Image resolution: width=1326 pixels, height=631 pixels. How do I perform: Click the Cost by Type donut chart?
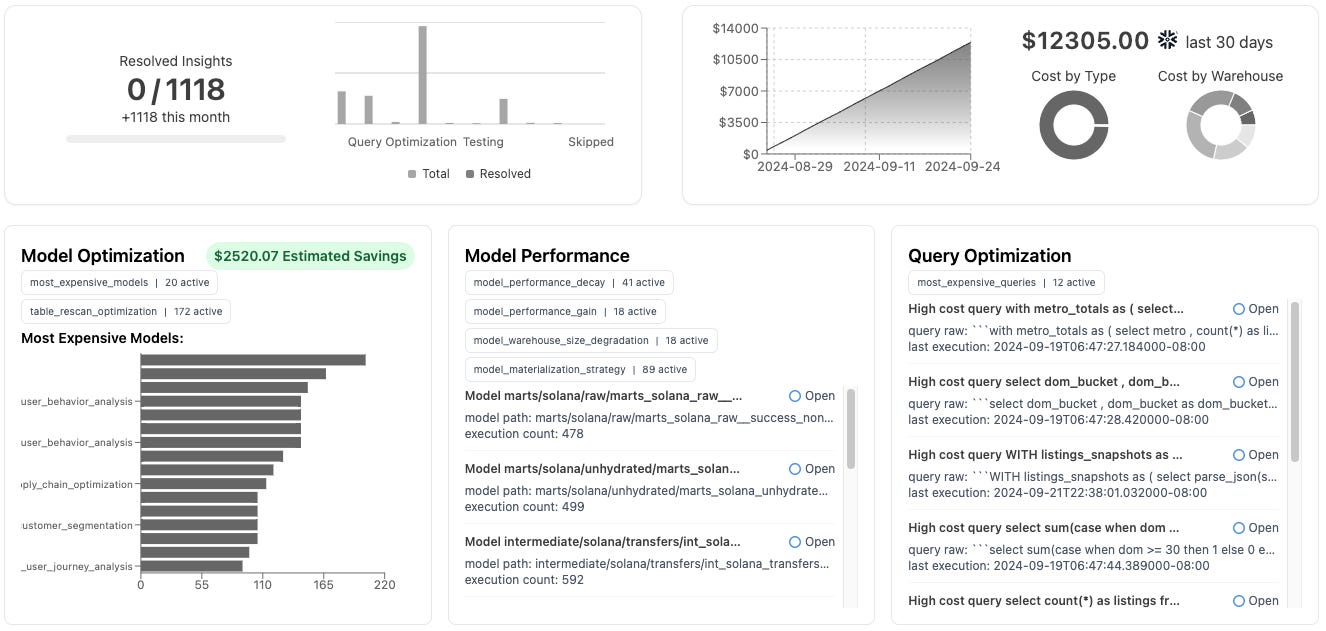click(1074, 125)
